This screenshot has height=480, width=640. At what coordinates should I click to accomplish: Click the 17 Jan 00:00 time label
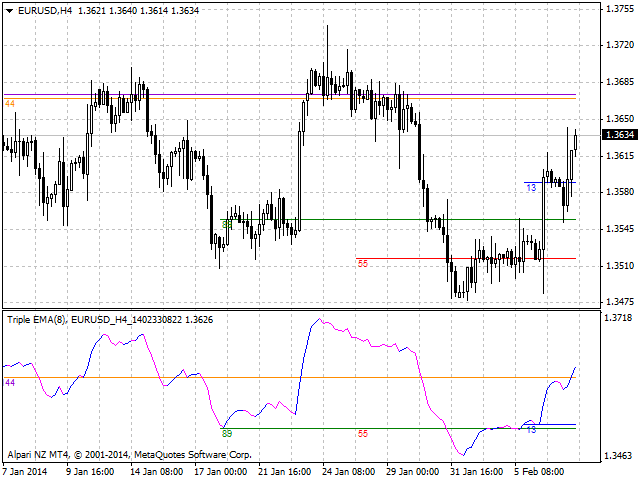pos(221,472)
